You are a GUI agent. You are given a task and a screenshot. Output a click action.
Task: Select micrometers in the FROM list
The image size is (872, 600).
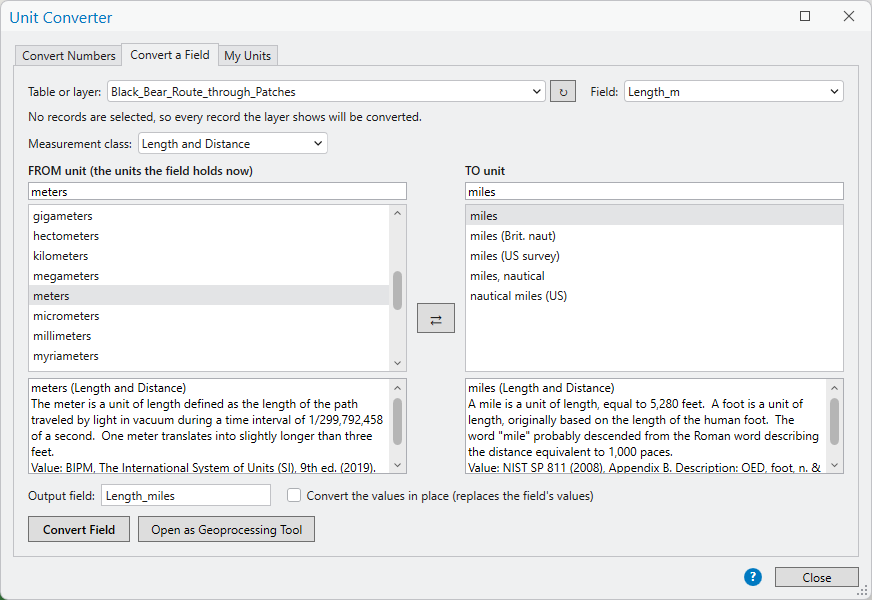[x=209, y=316]
